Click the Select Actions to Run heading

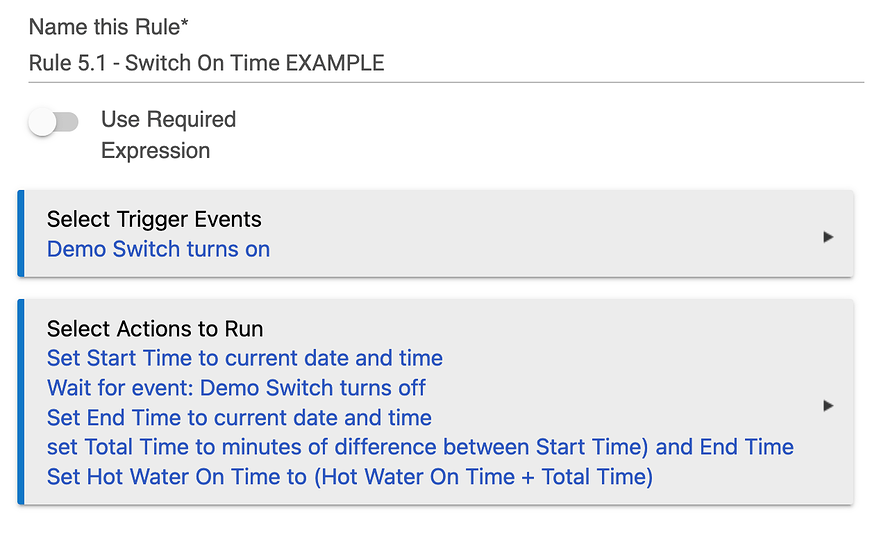click(x=155, y=329)
